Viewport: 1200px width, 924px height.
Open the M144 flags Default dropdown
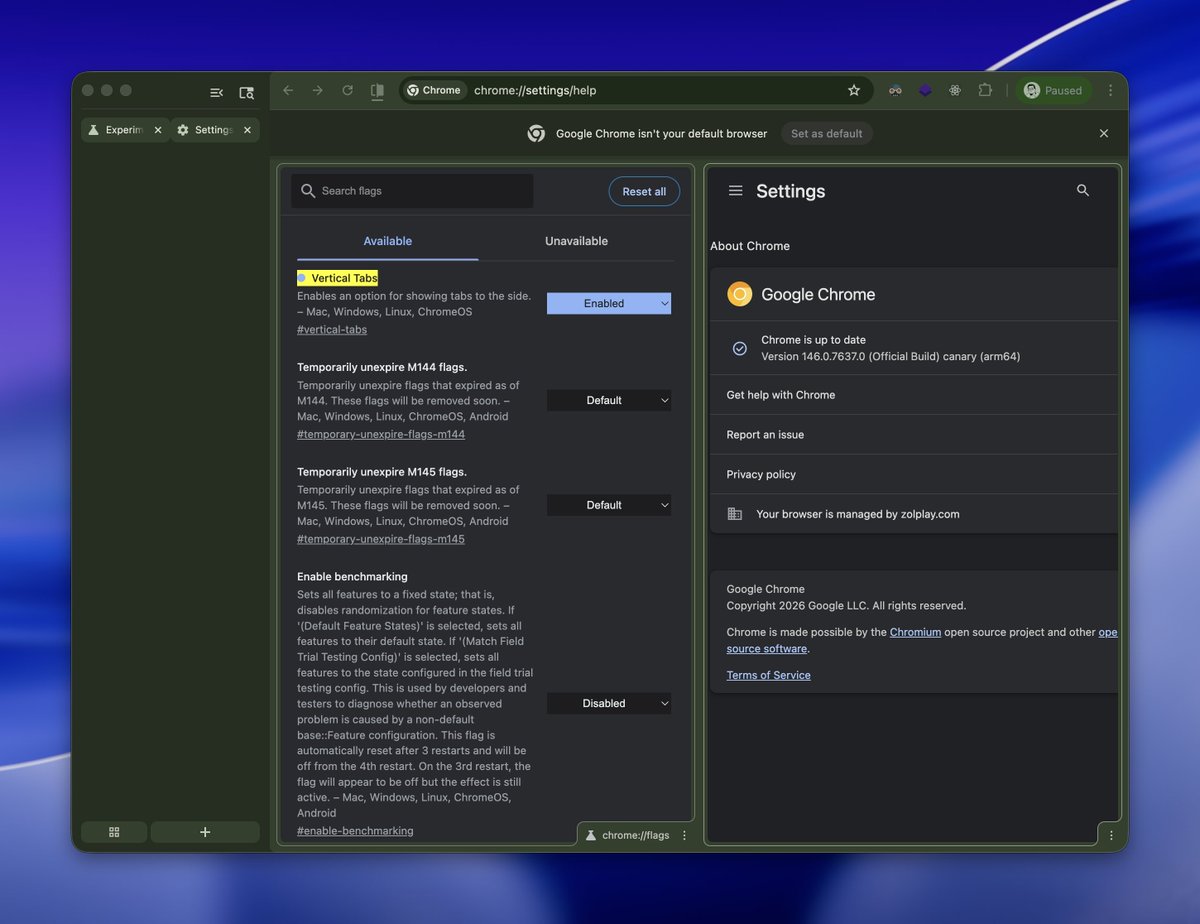(x=609, y=400)
